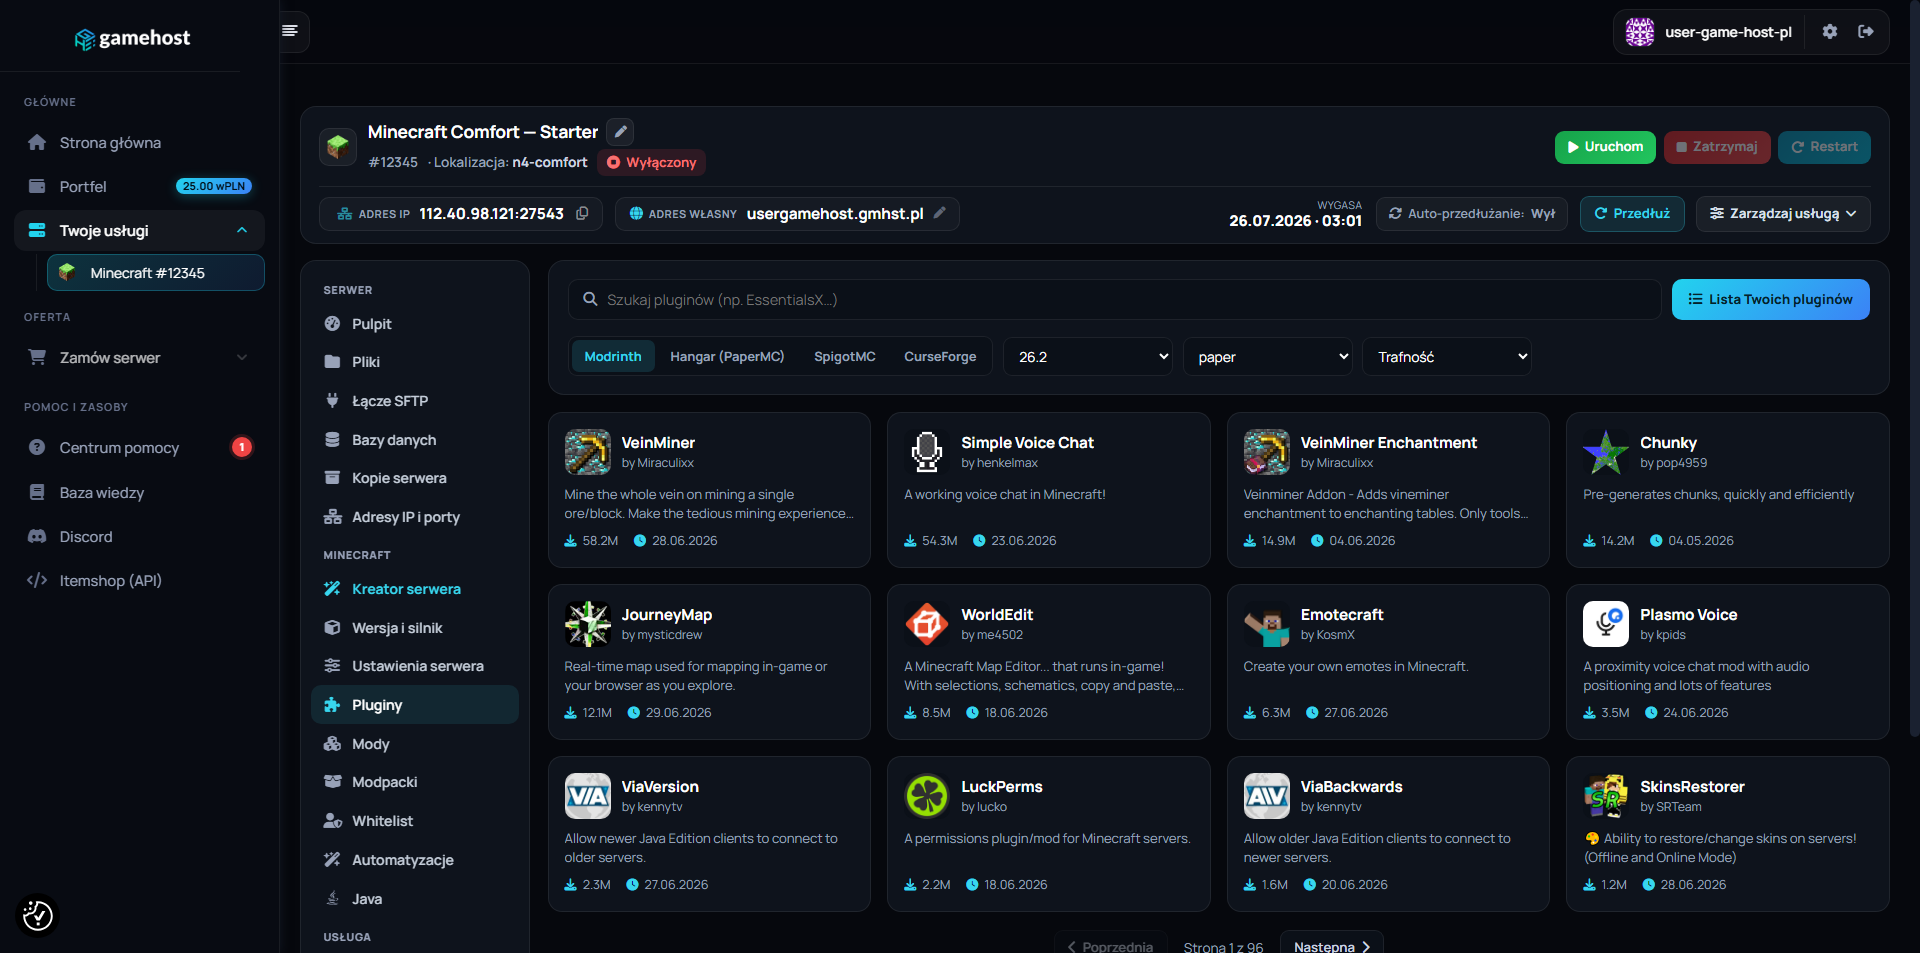Edit server name pencil icon
Viewport: 1920px width, 953px height.
coord(621,131)
